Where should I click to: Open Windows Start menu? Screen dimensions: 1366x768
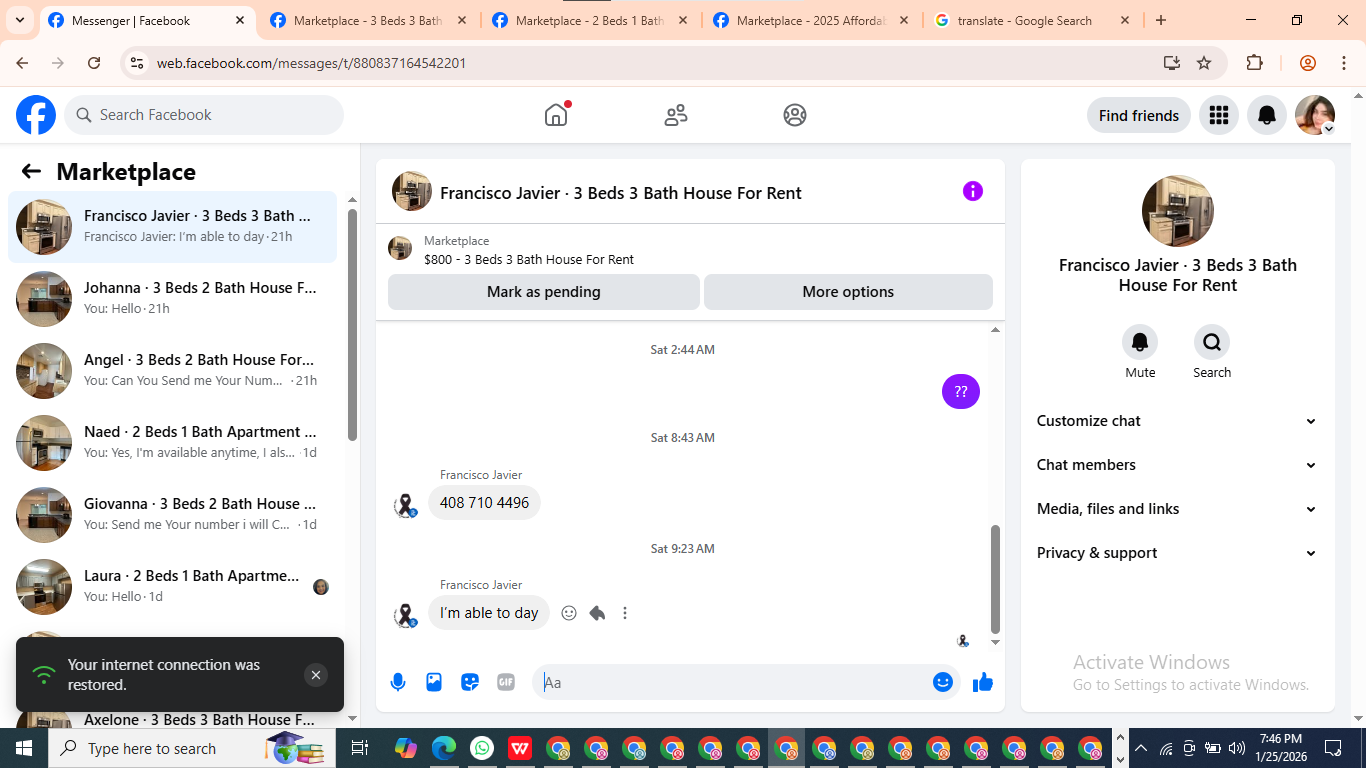coord(23,748)
